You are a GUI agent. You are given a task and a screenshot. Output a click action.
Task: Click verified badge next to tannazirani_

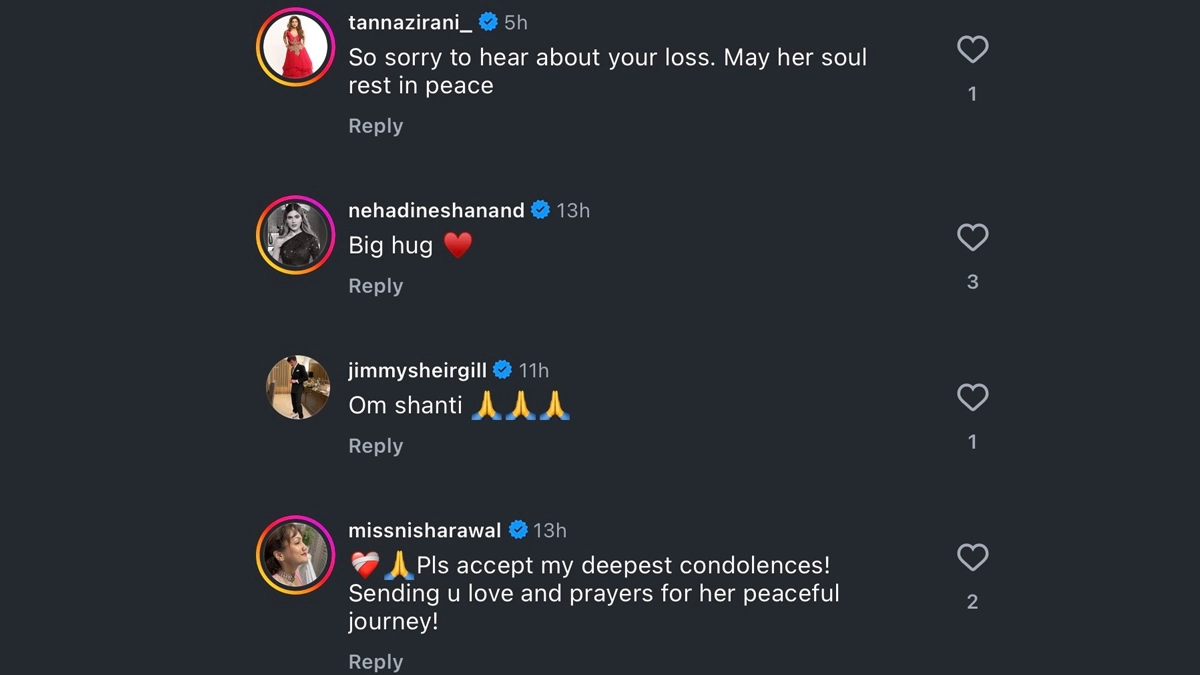tap(489, 22)
